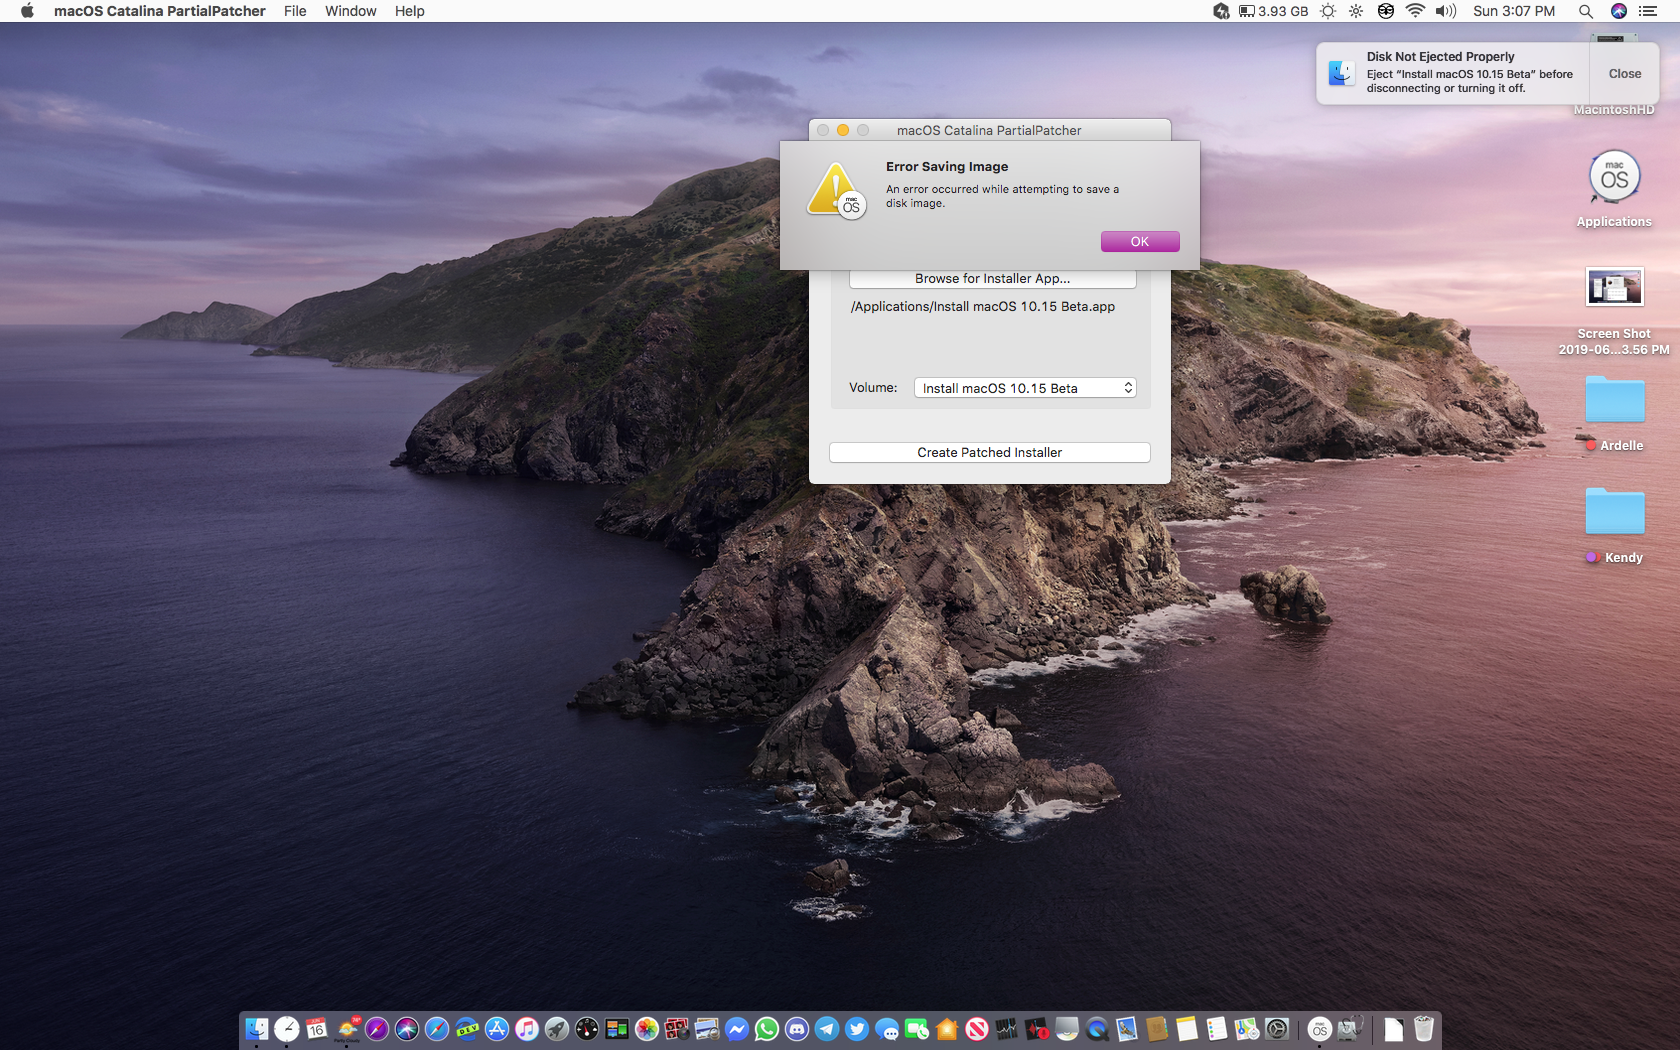
Task: Select the Ardelle folder on desktop
Action: [x=1614, y=400]
